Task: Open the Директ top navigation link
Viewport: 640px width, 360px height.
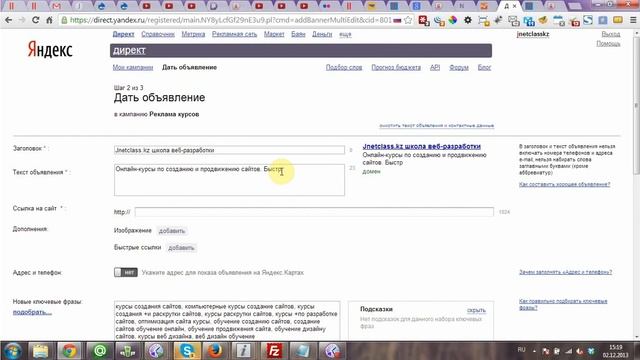Action: click(123, 34)
